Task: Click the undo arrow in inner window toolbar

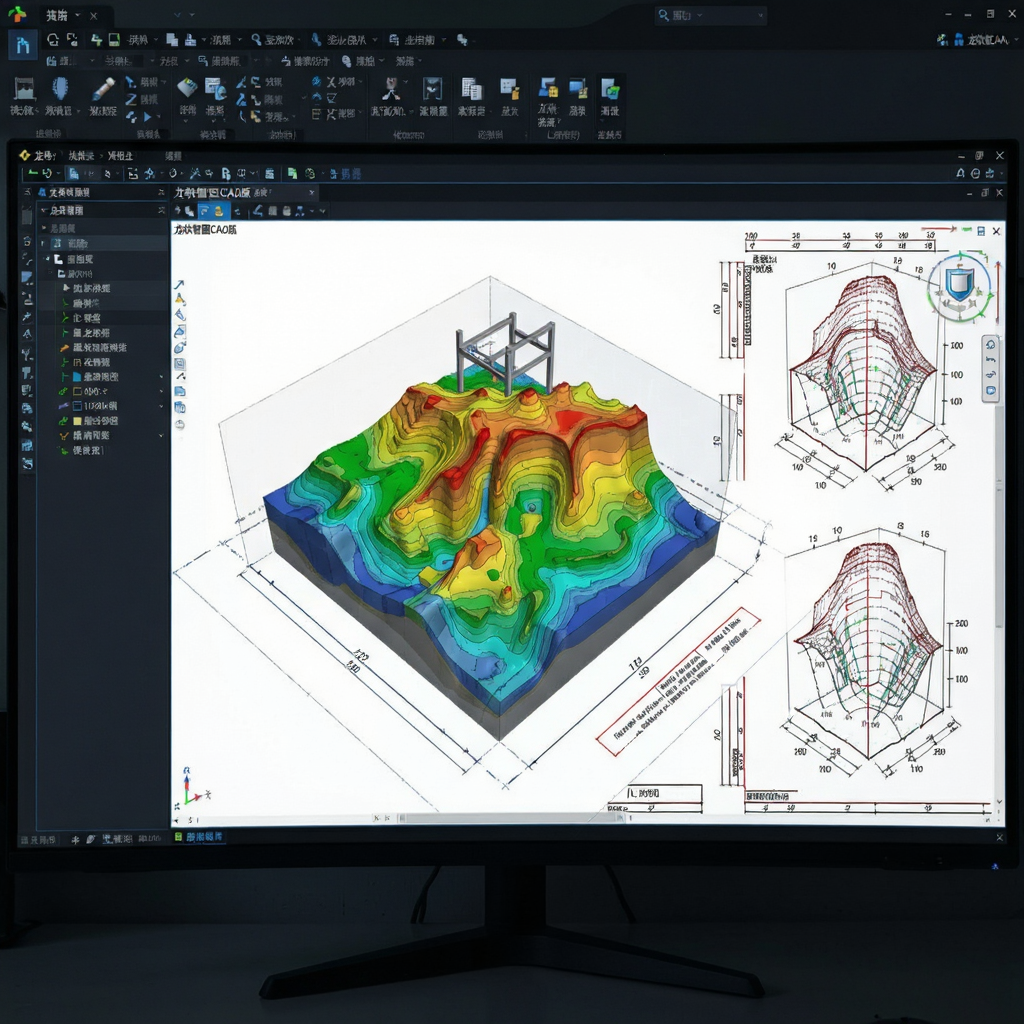Action: [47, 174]
